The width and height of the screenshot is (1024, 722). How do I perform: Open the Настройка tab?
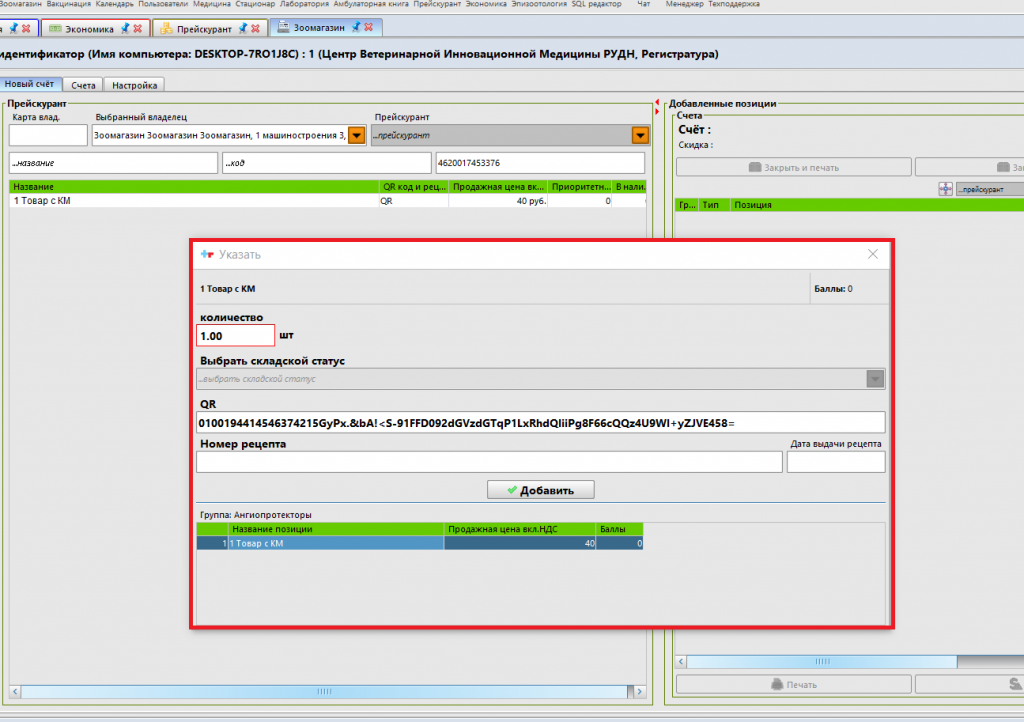tap(133, 86)
